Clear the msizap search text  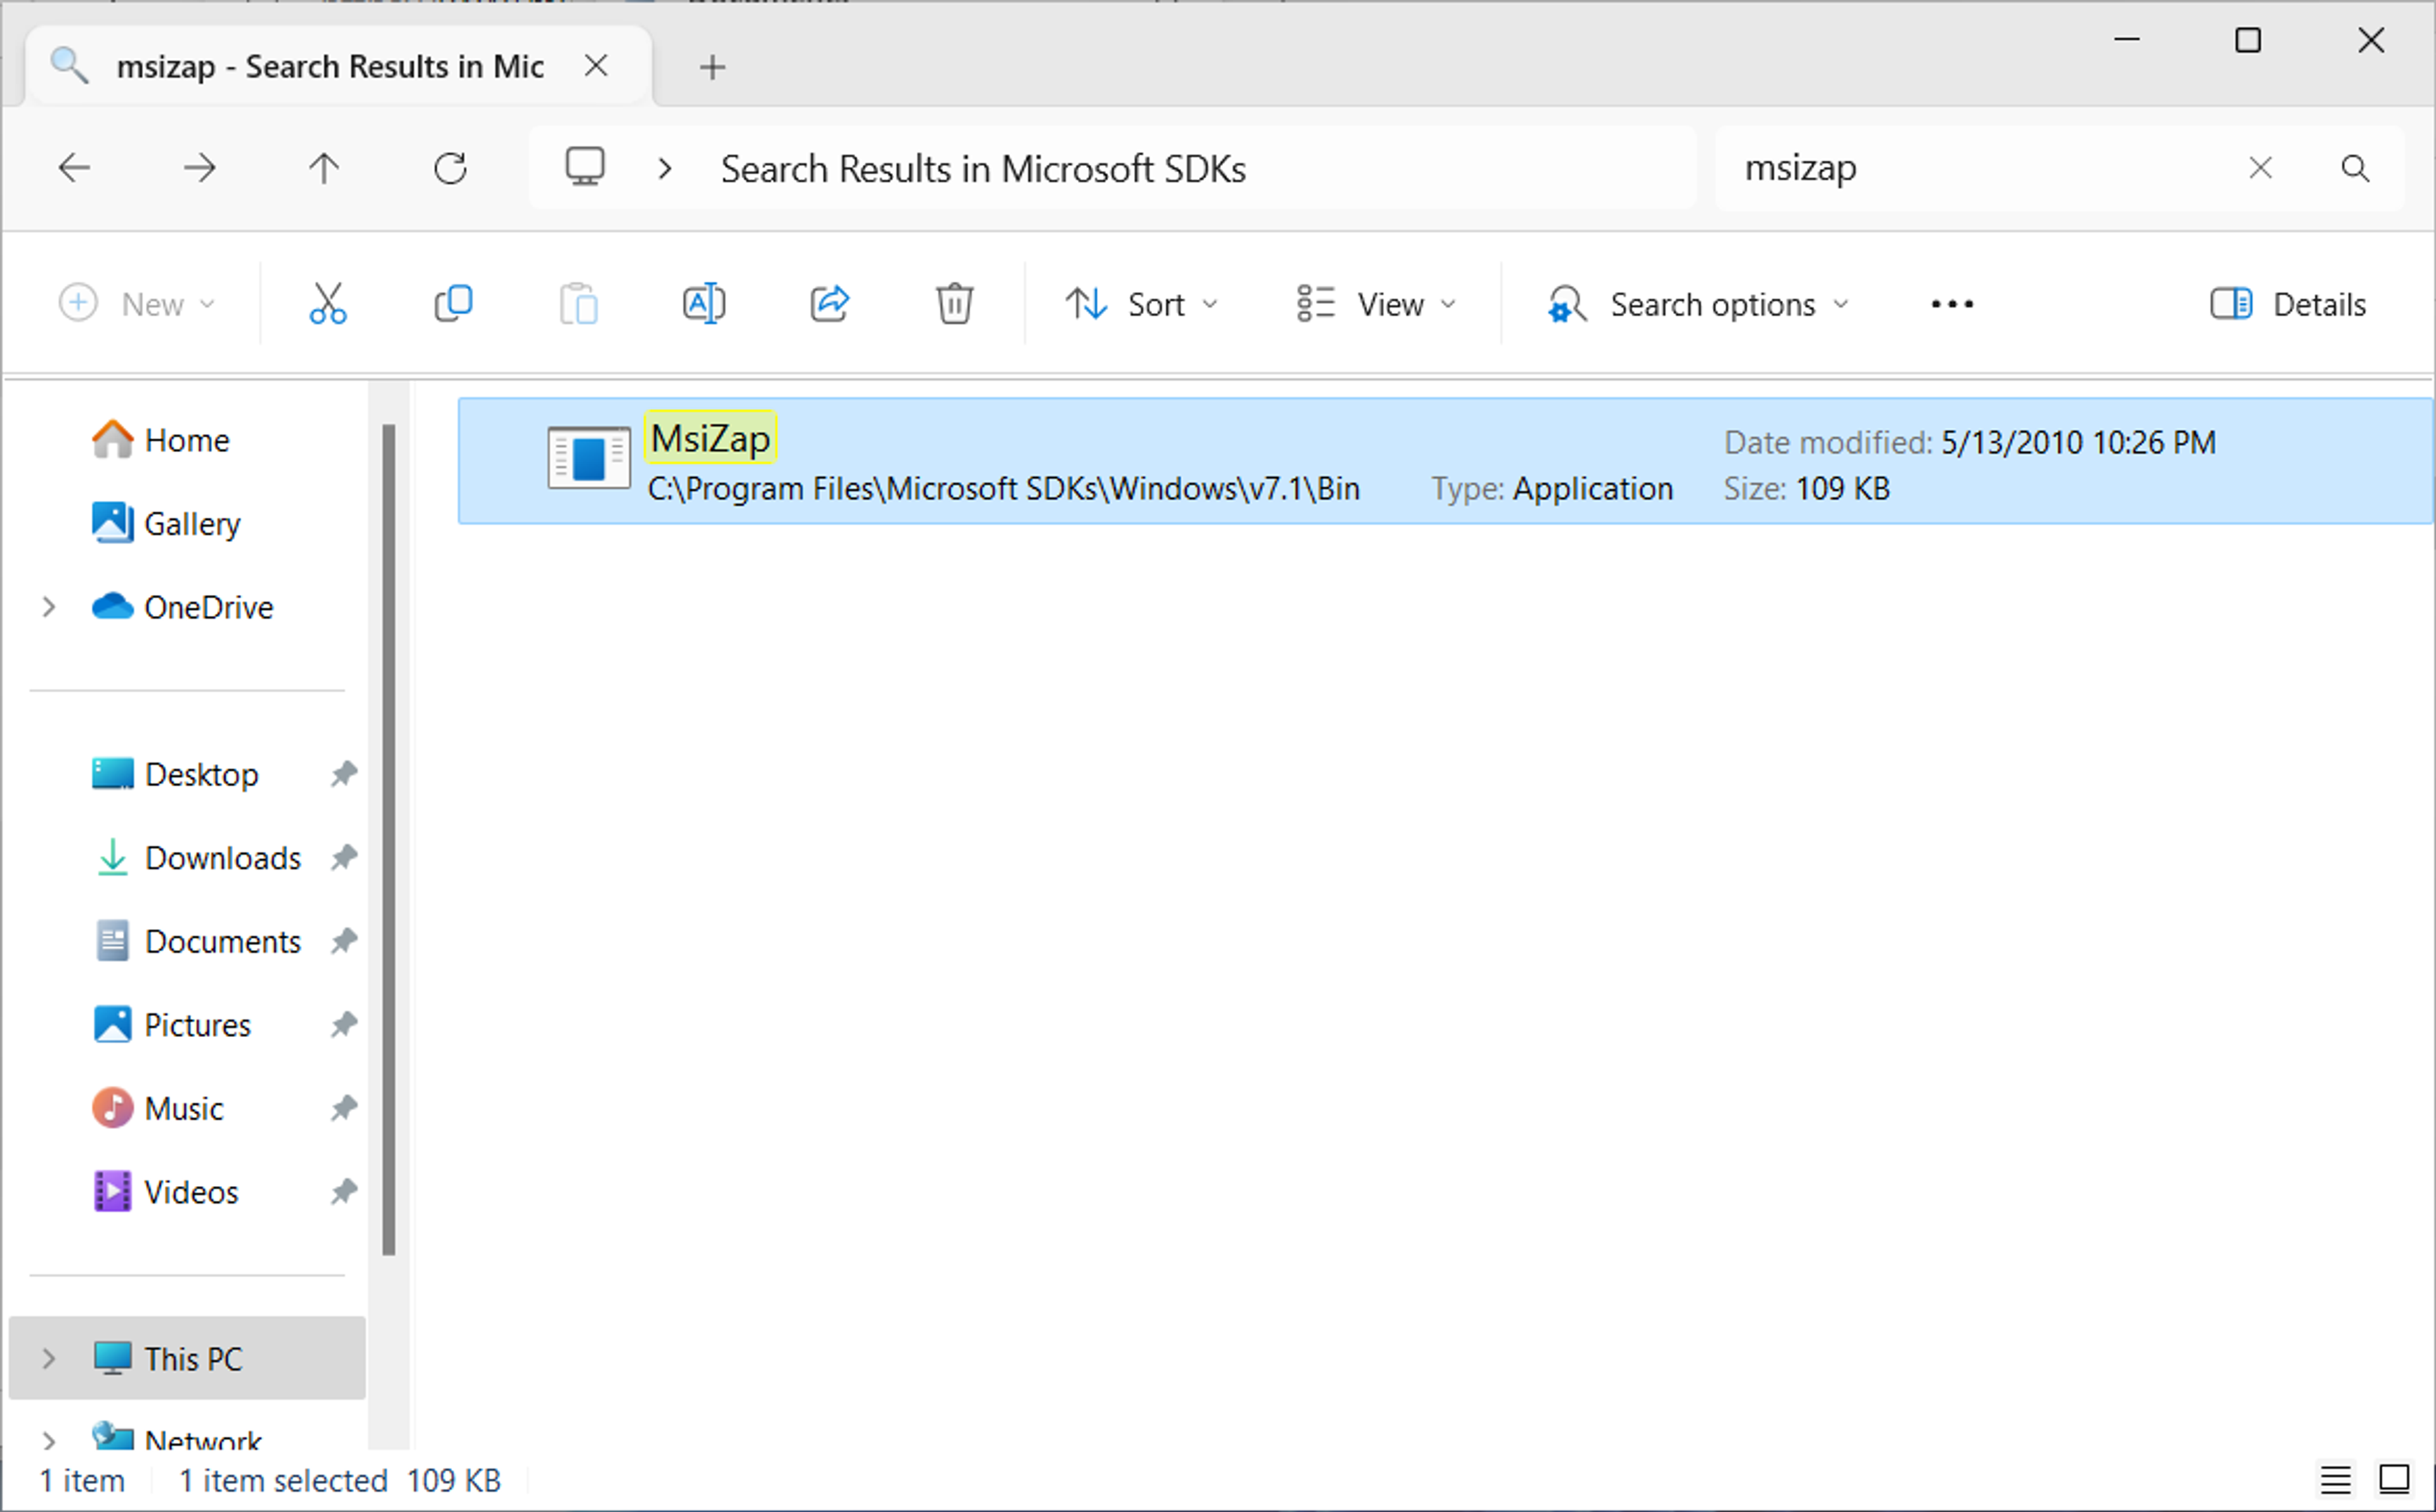2260,168
